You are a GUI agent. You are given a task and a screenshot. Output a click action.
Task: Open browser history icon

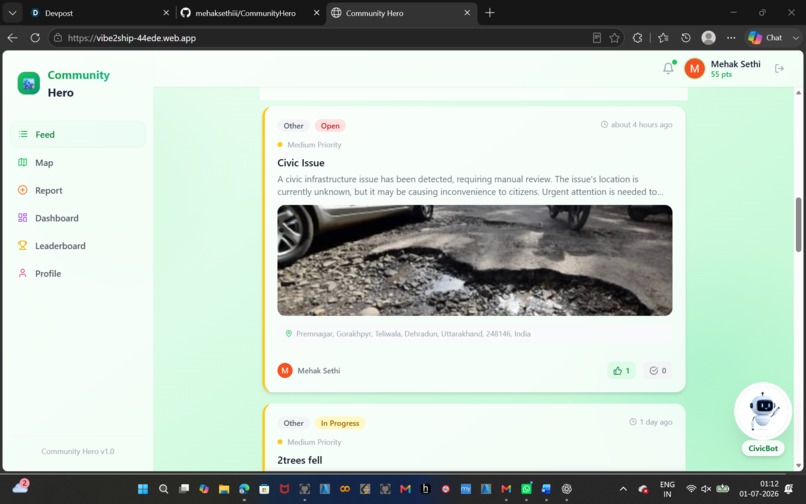(686, 38)
